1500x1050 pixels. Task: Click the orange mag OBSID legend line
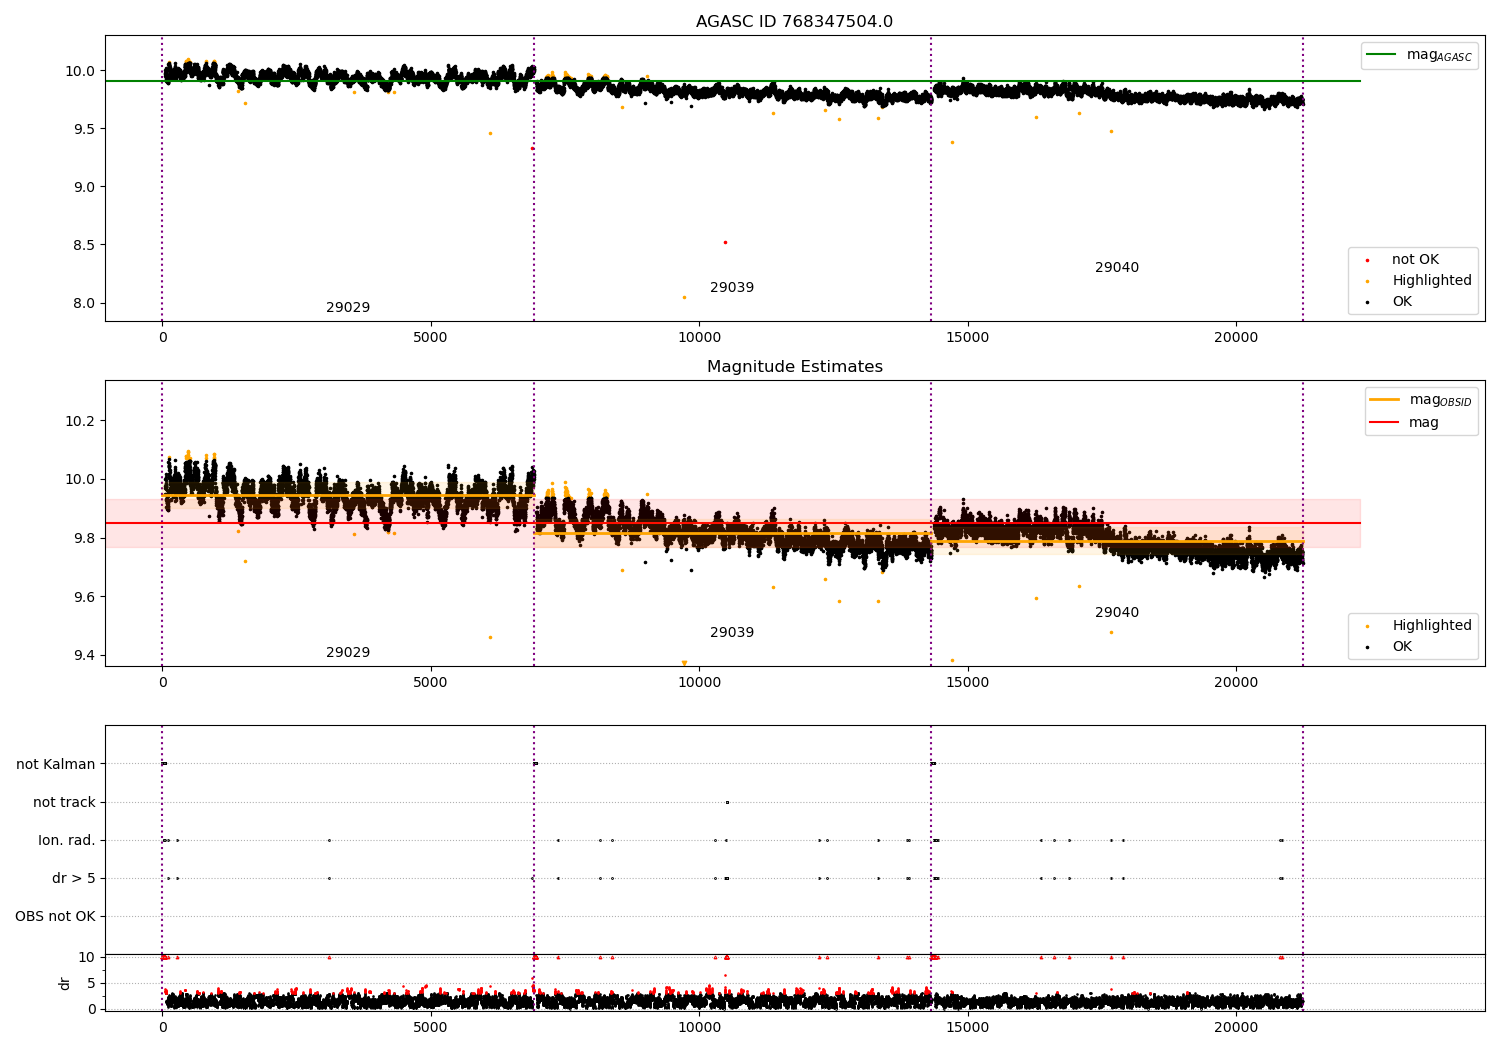[1385, 400]
